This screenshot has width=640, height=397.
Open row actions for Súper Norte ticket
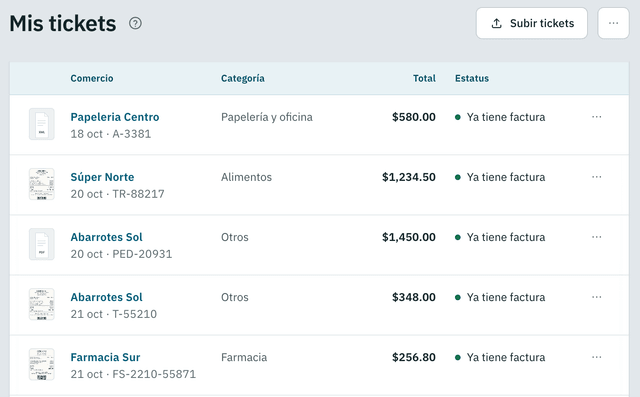click(596, 177)
